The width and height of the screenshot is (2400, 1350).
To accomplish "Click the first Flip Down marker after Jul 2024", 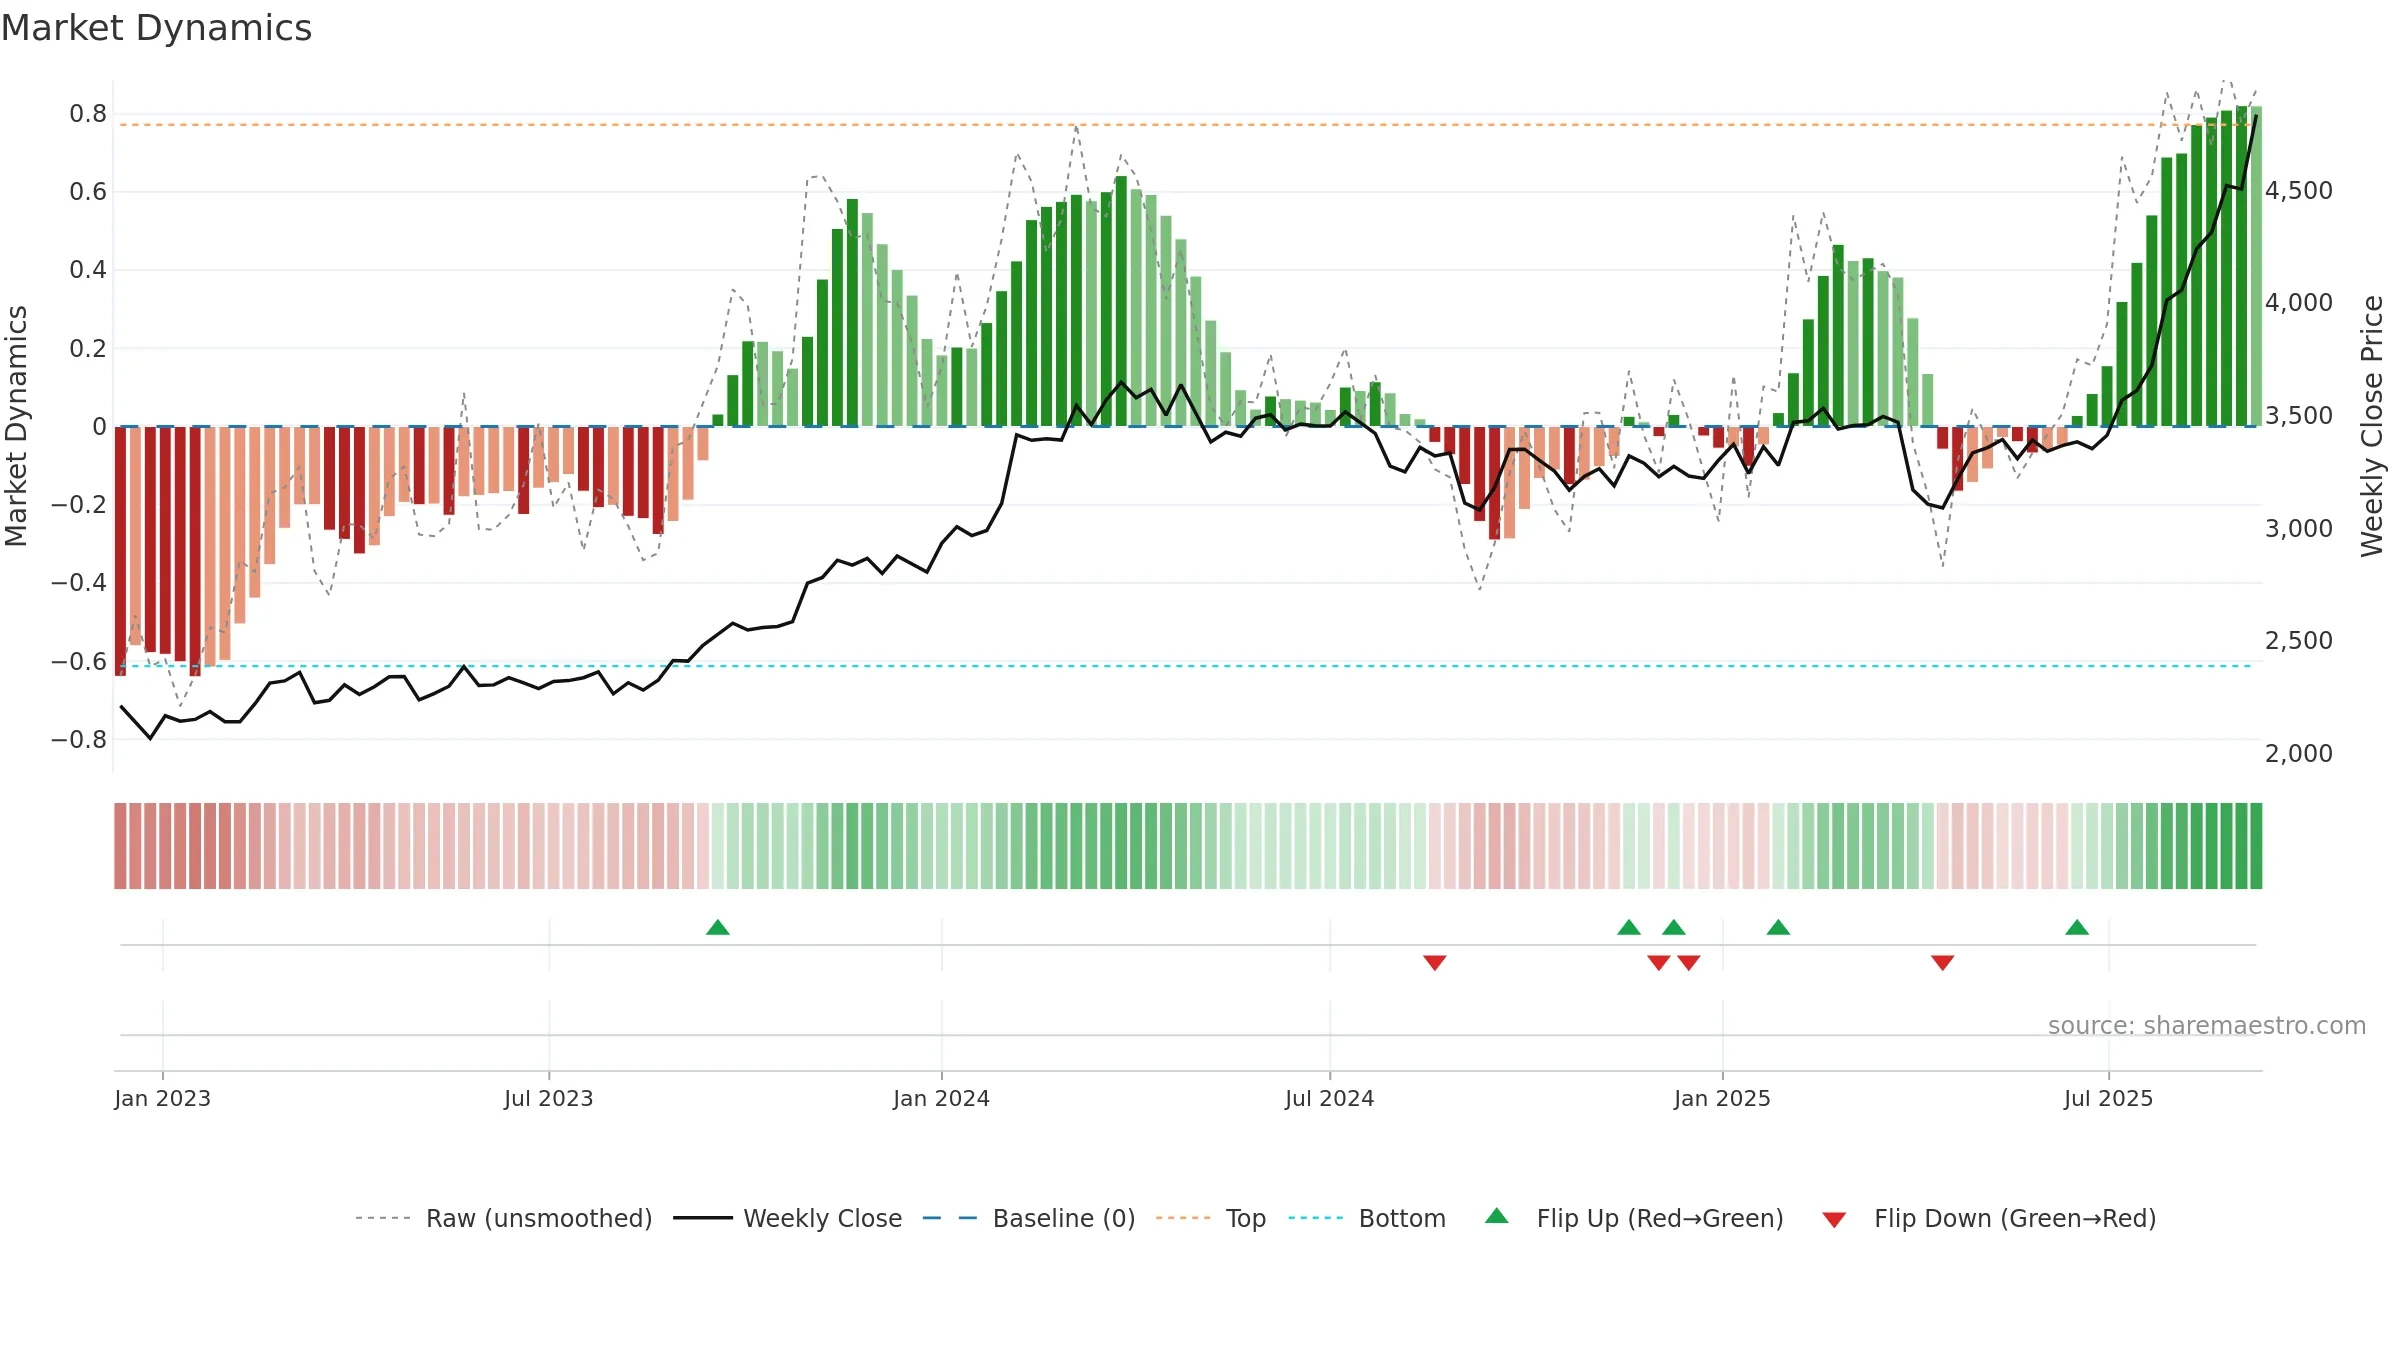I will 1435,963.
